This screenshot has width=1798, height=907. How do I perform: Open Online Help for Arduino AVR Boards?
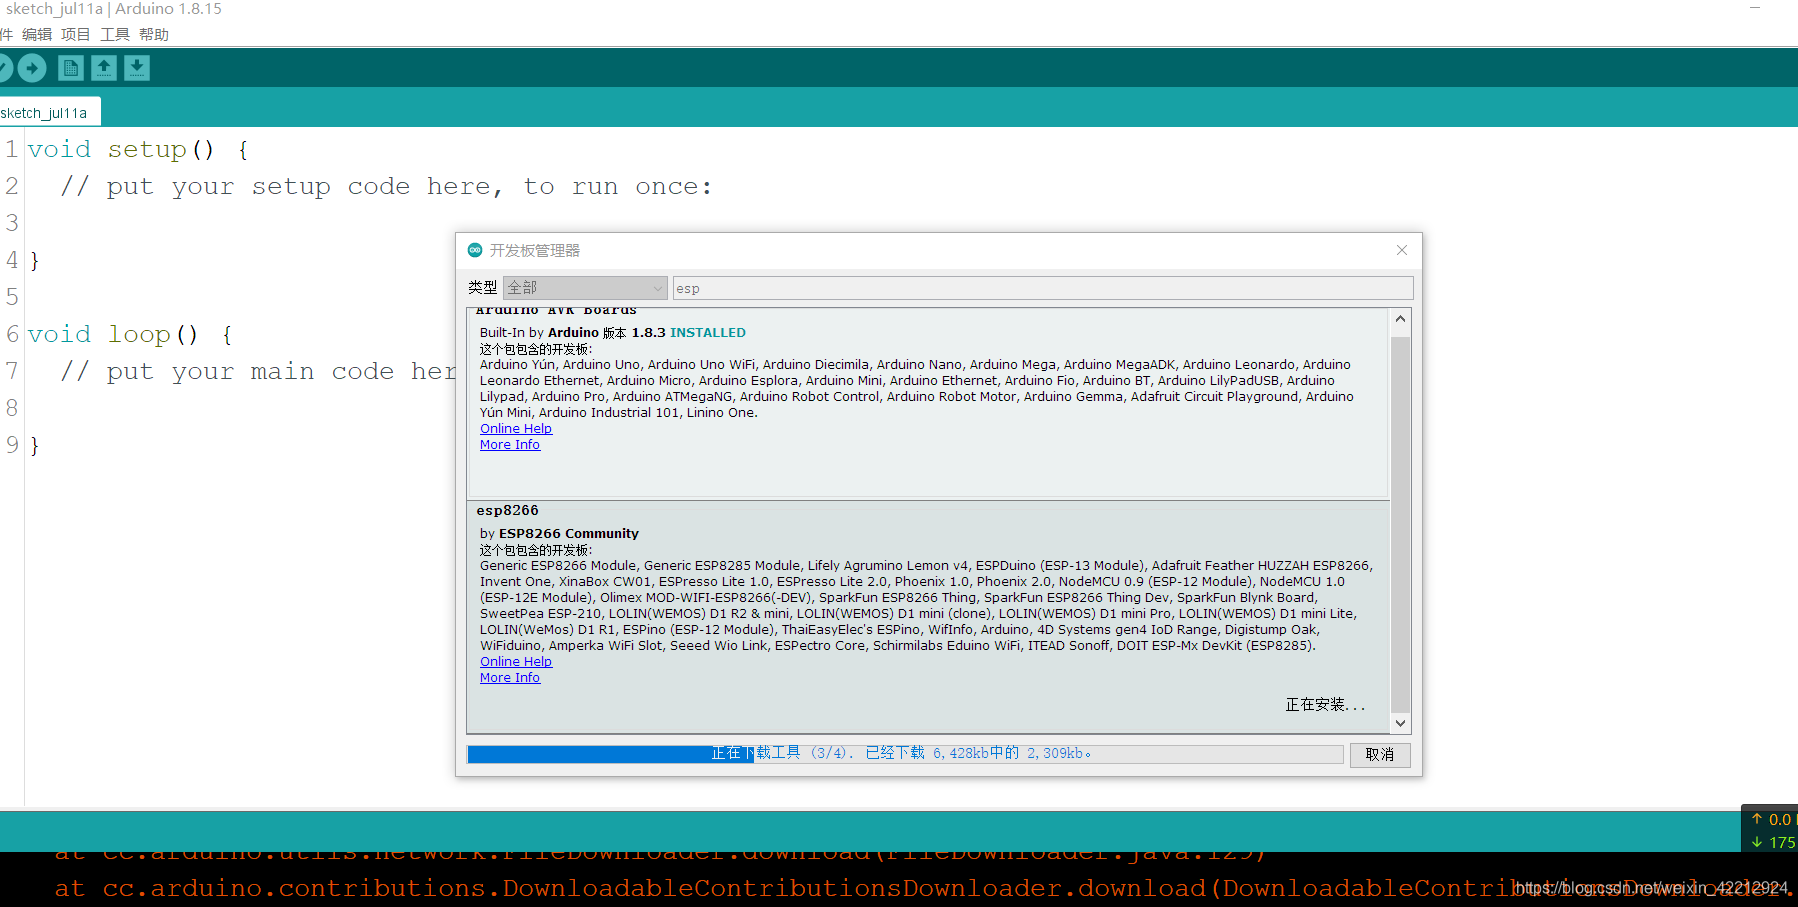click(x=516, y=429)
